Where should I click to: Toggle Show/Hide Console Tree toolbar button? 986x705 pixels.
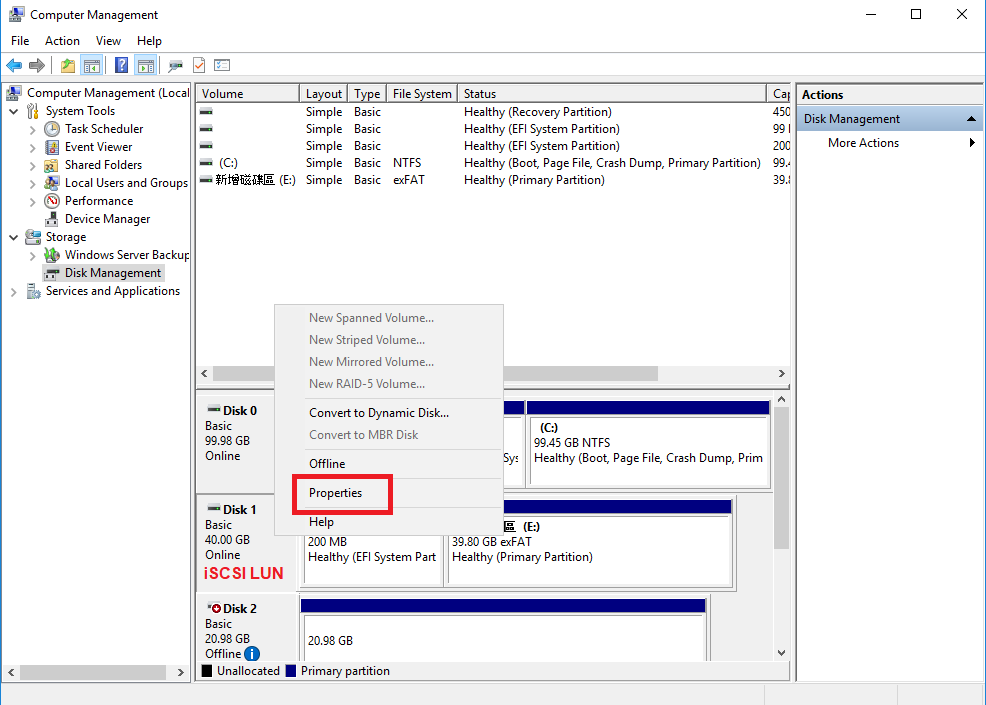92,66
